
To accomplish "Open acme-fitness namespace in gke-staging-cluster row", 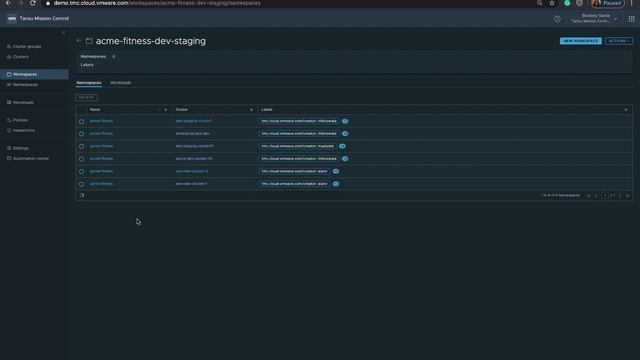I will click(101, 121).
